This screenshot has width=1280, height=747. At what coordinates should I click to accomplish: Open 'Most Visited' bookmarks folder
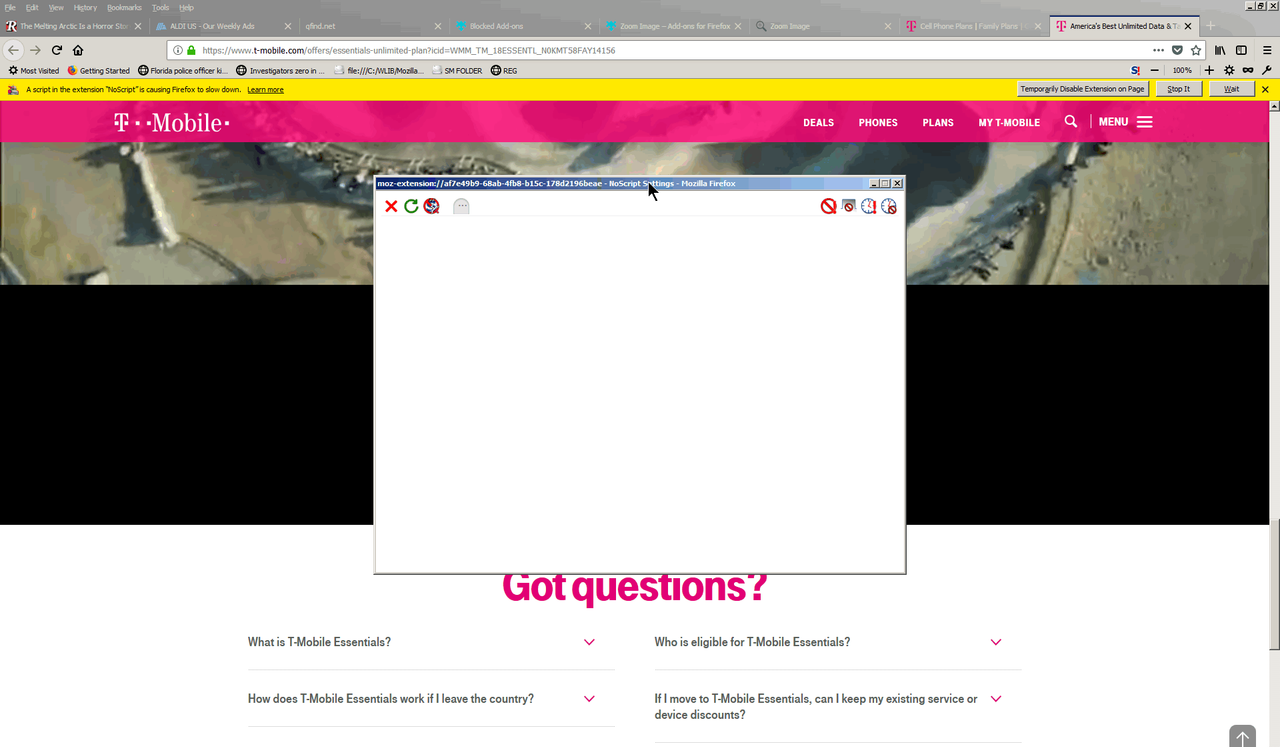coord(34,71)
